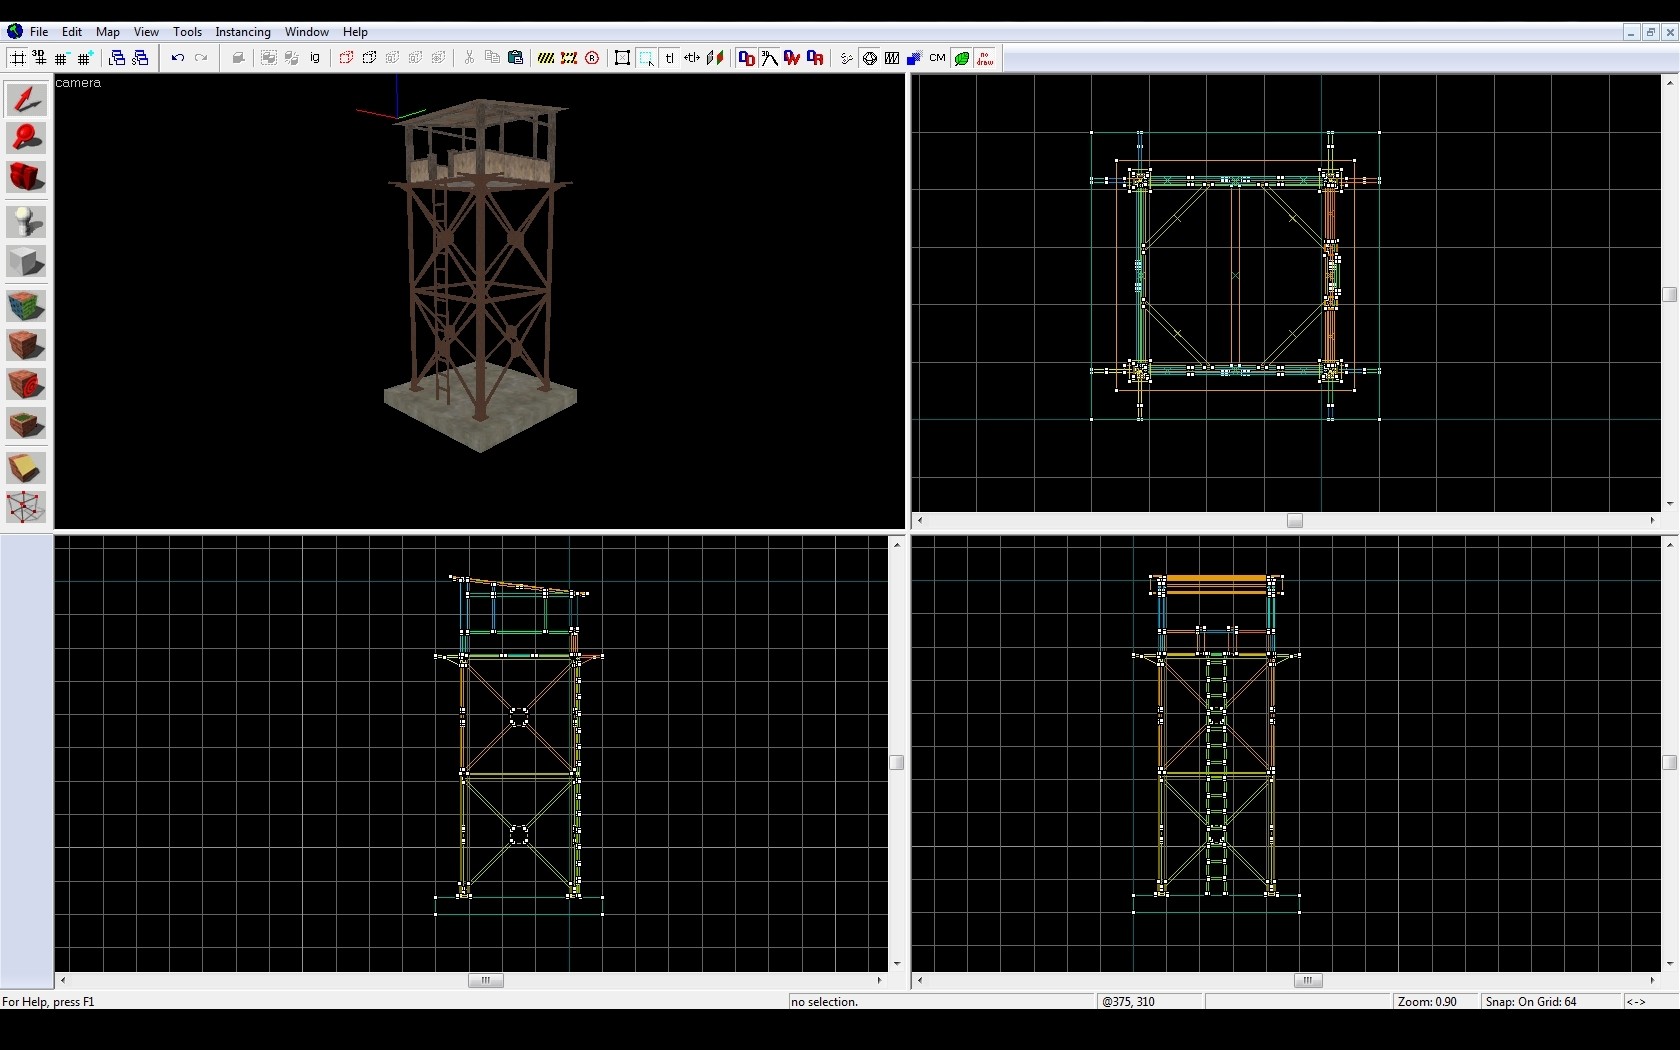Select the Block creation tool
This screenshot has height=1050, width=1680.
26,262
